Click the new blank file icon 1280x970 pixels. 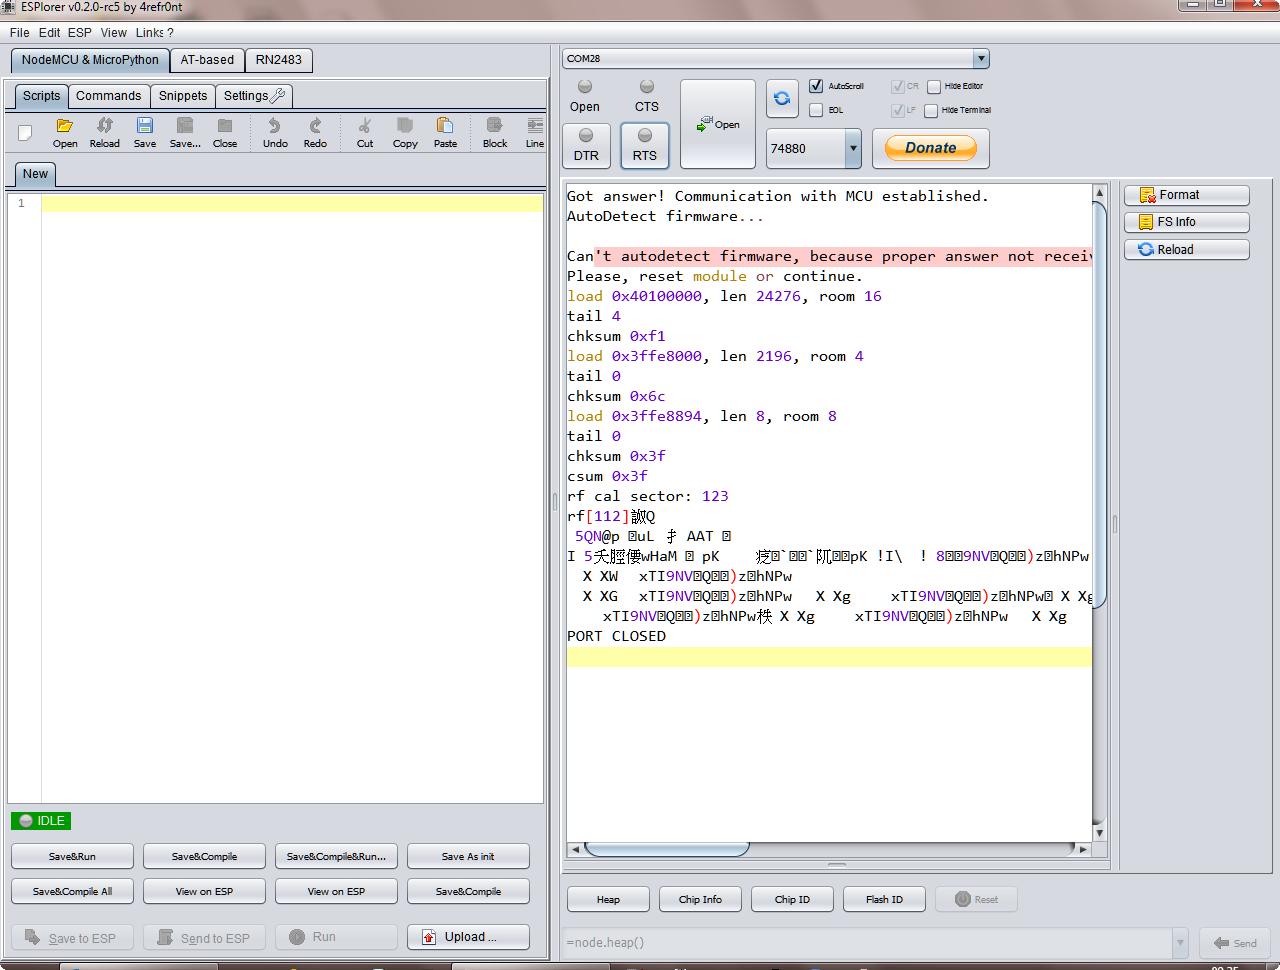(x=26, y=132)
